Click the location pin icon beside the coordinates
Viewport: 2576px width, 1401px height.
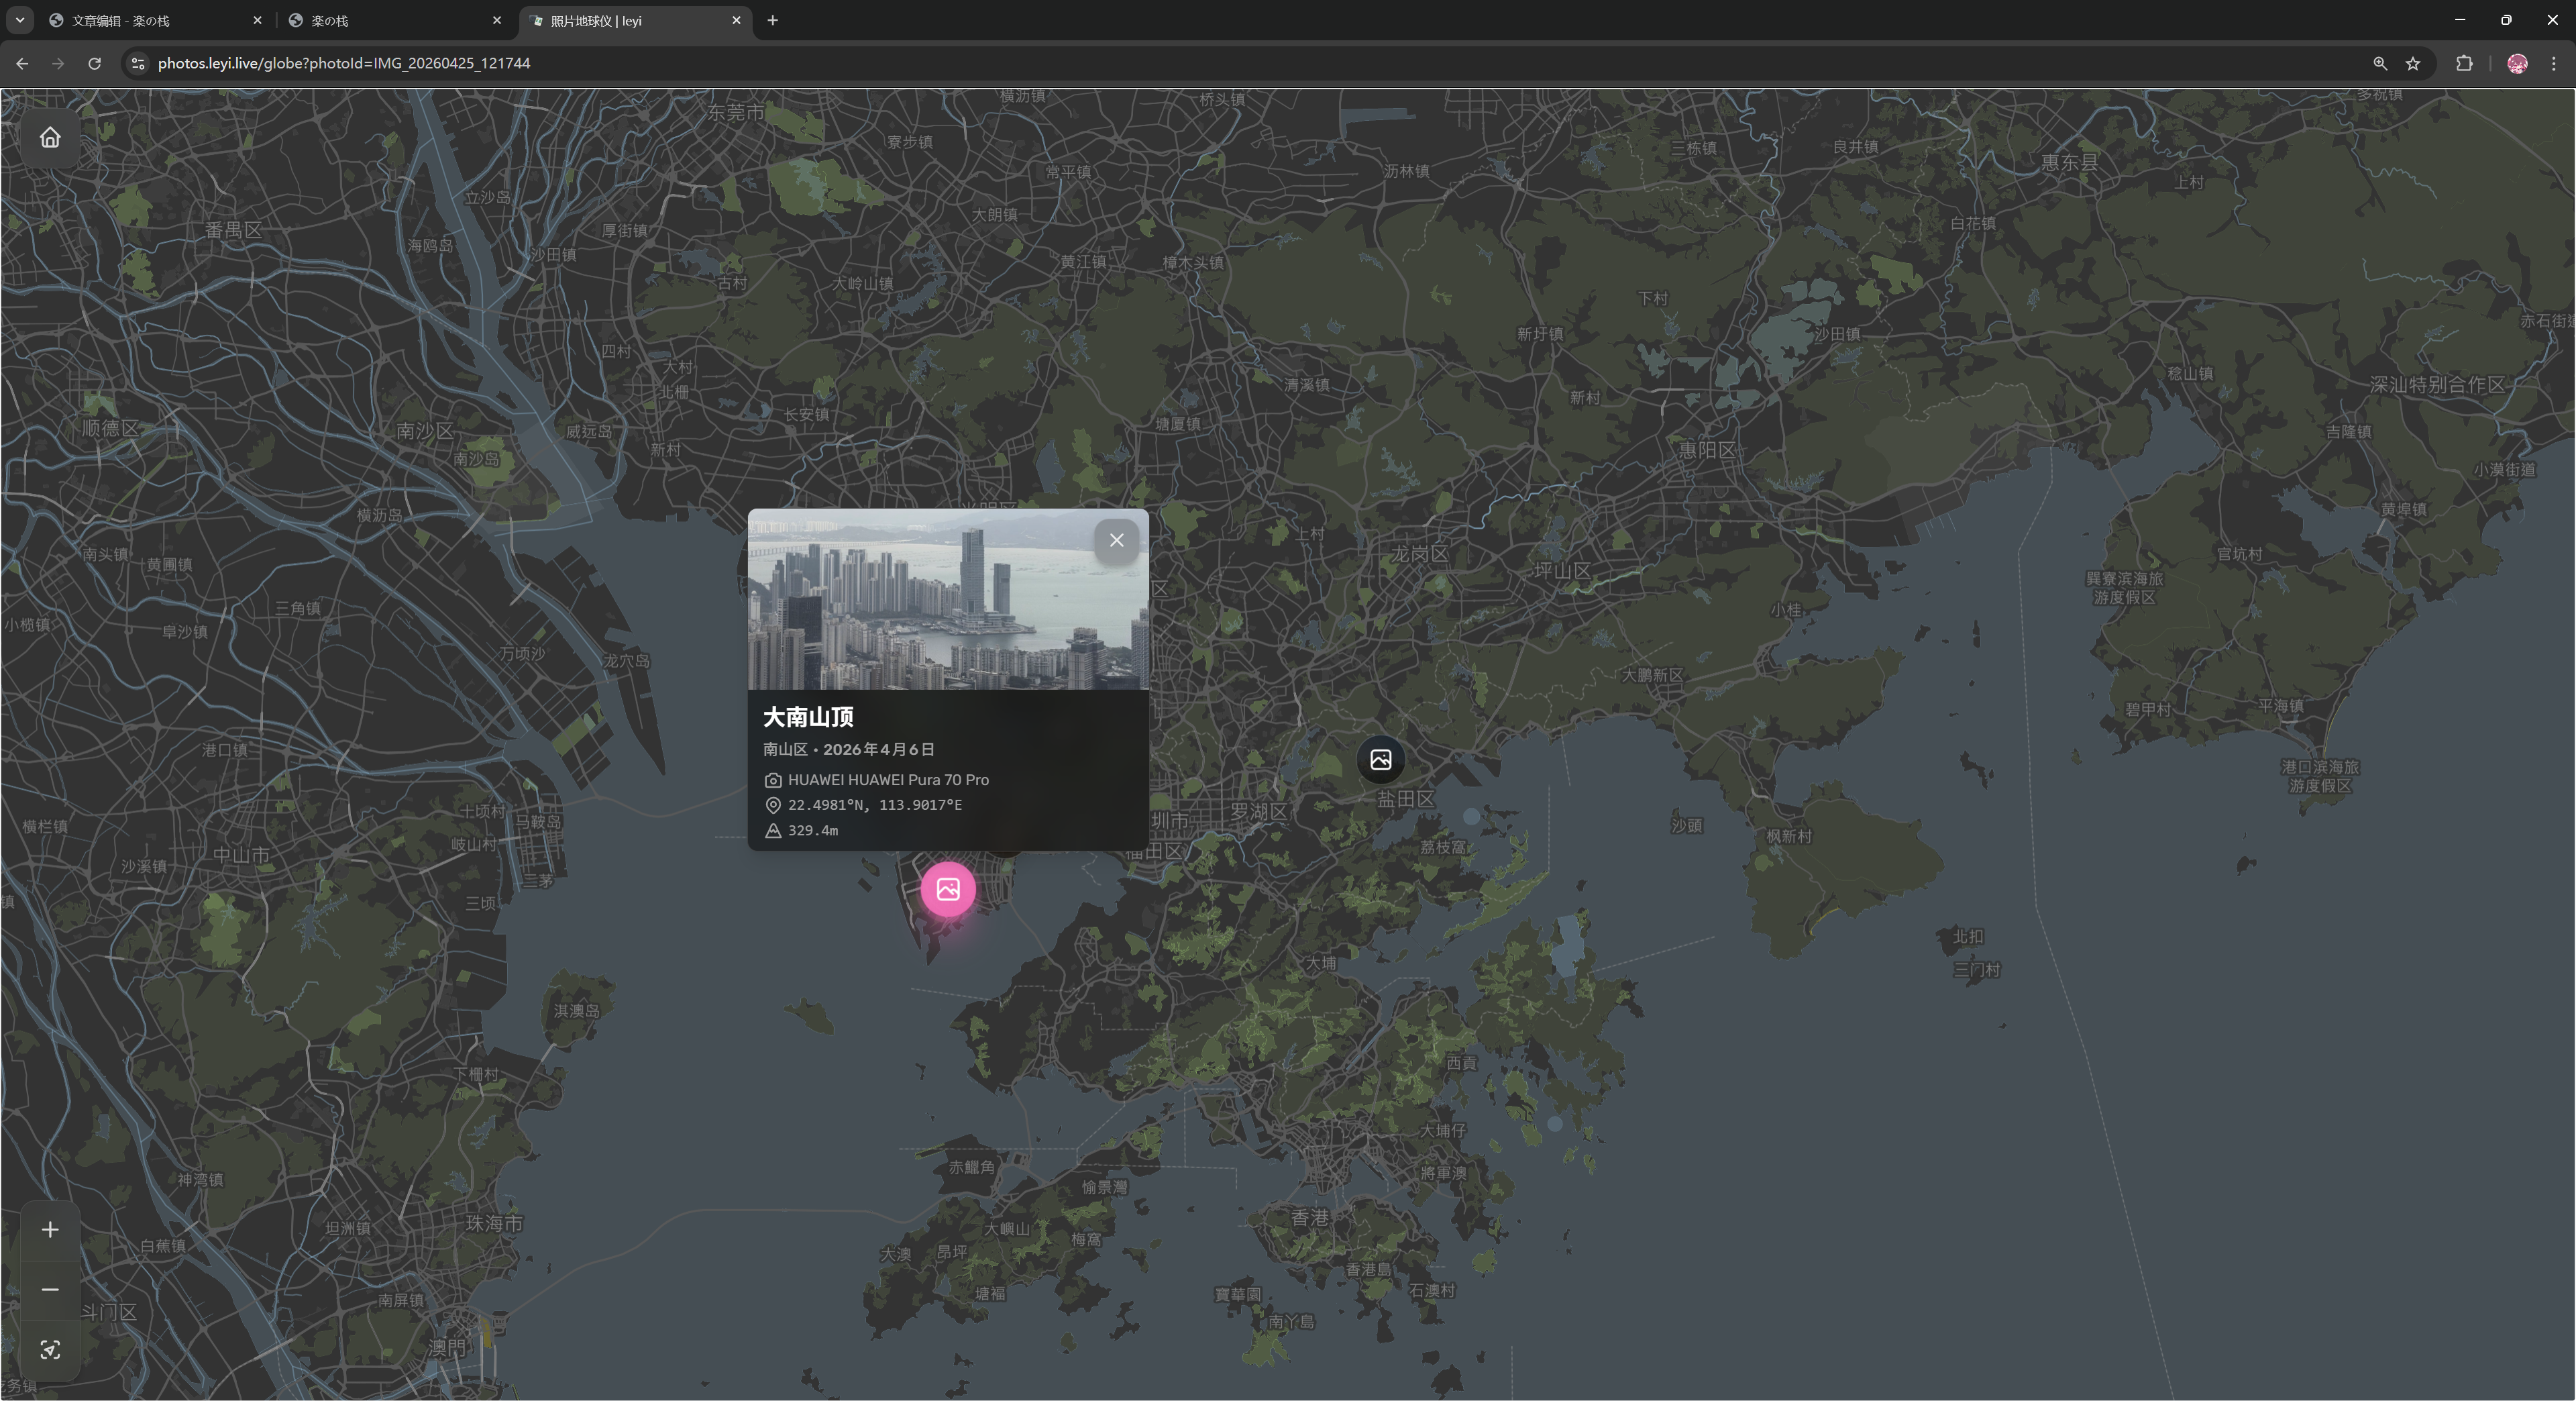click(x=773, y=805)
